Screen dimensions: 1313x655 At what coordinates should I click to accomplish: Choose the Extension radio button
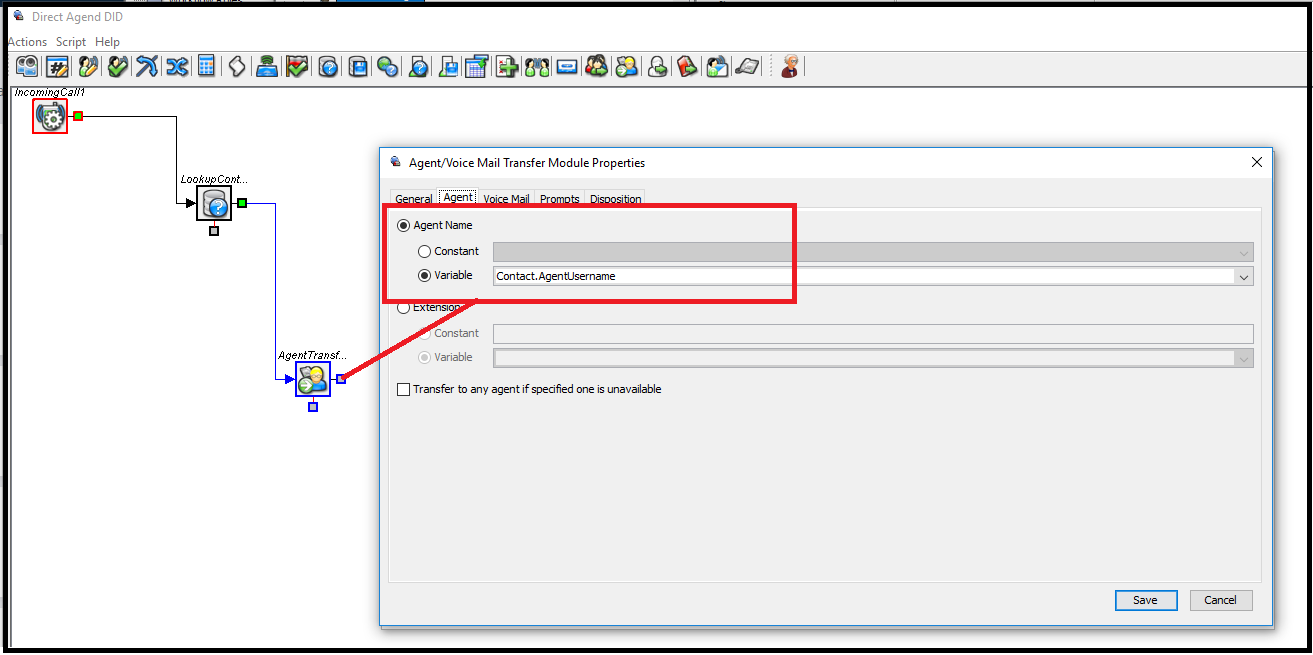pyautogui.click(x=404, y=308)
